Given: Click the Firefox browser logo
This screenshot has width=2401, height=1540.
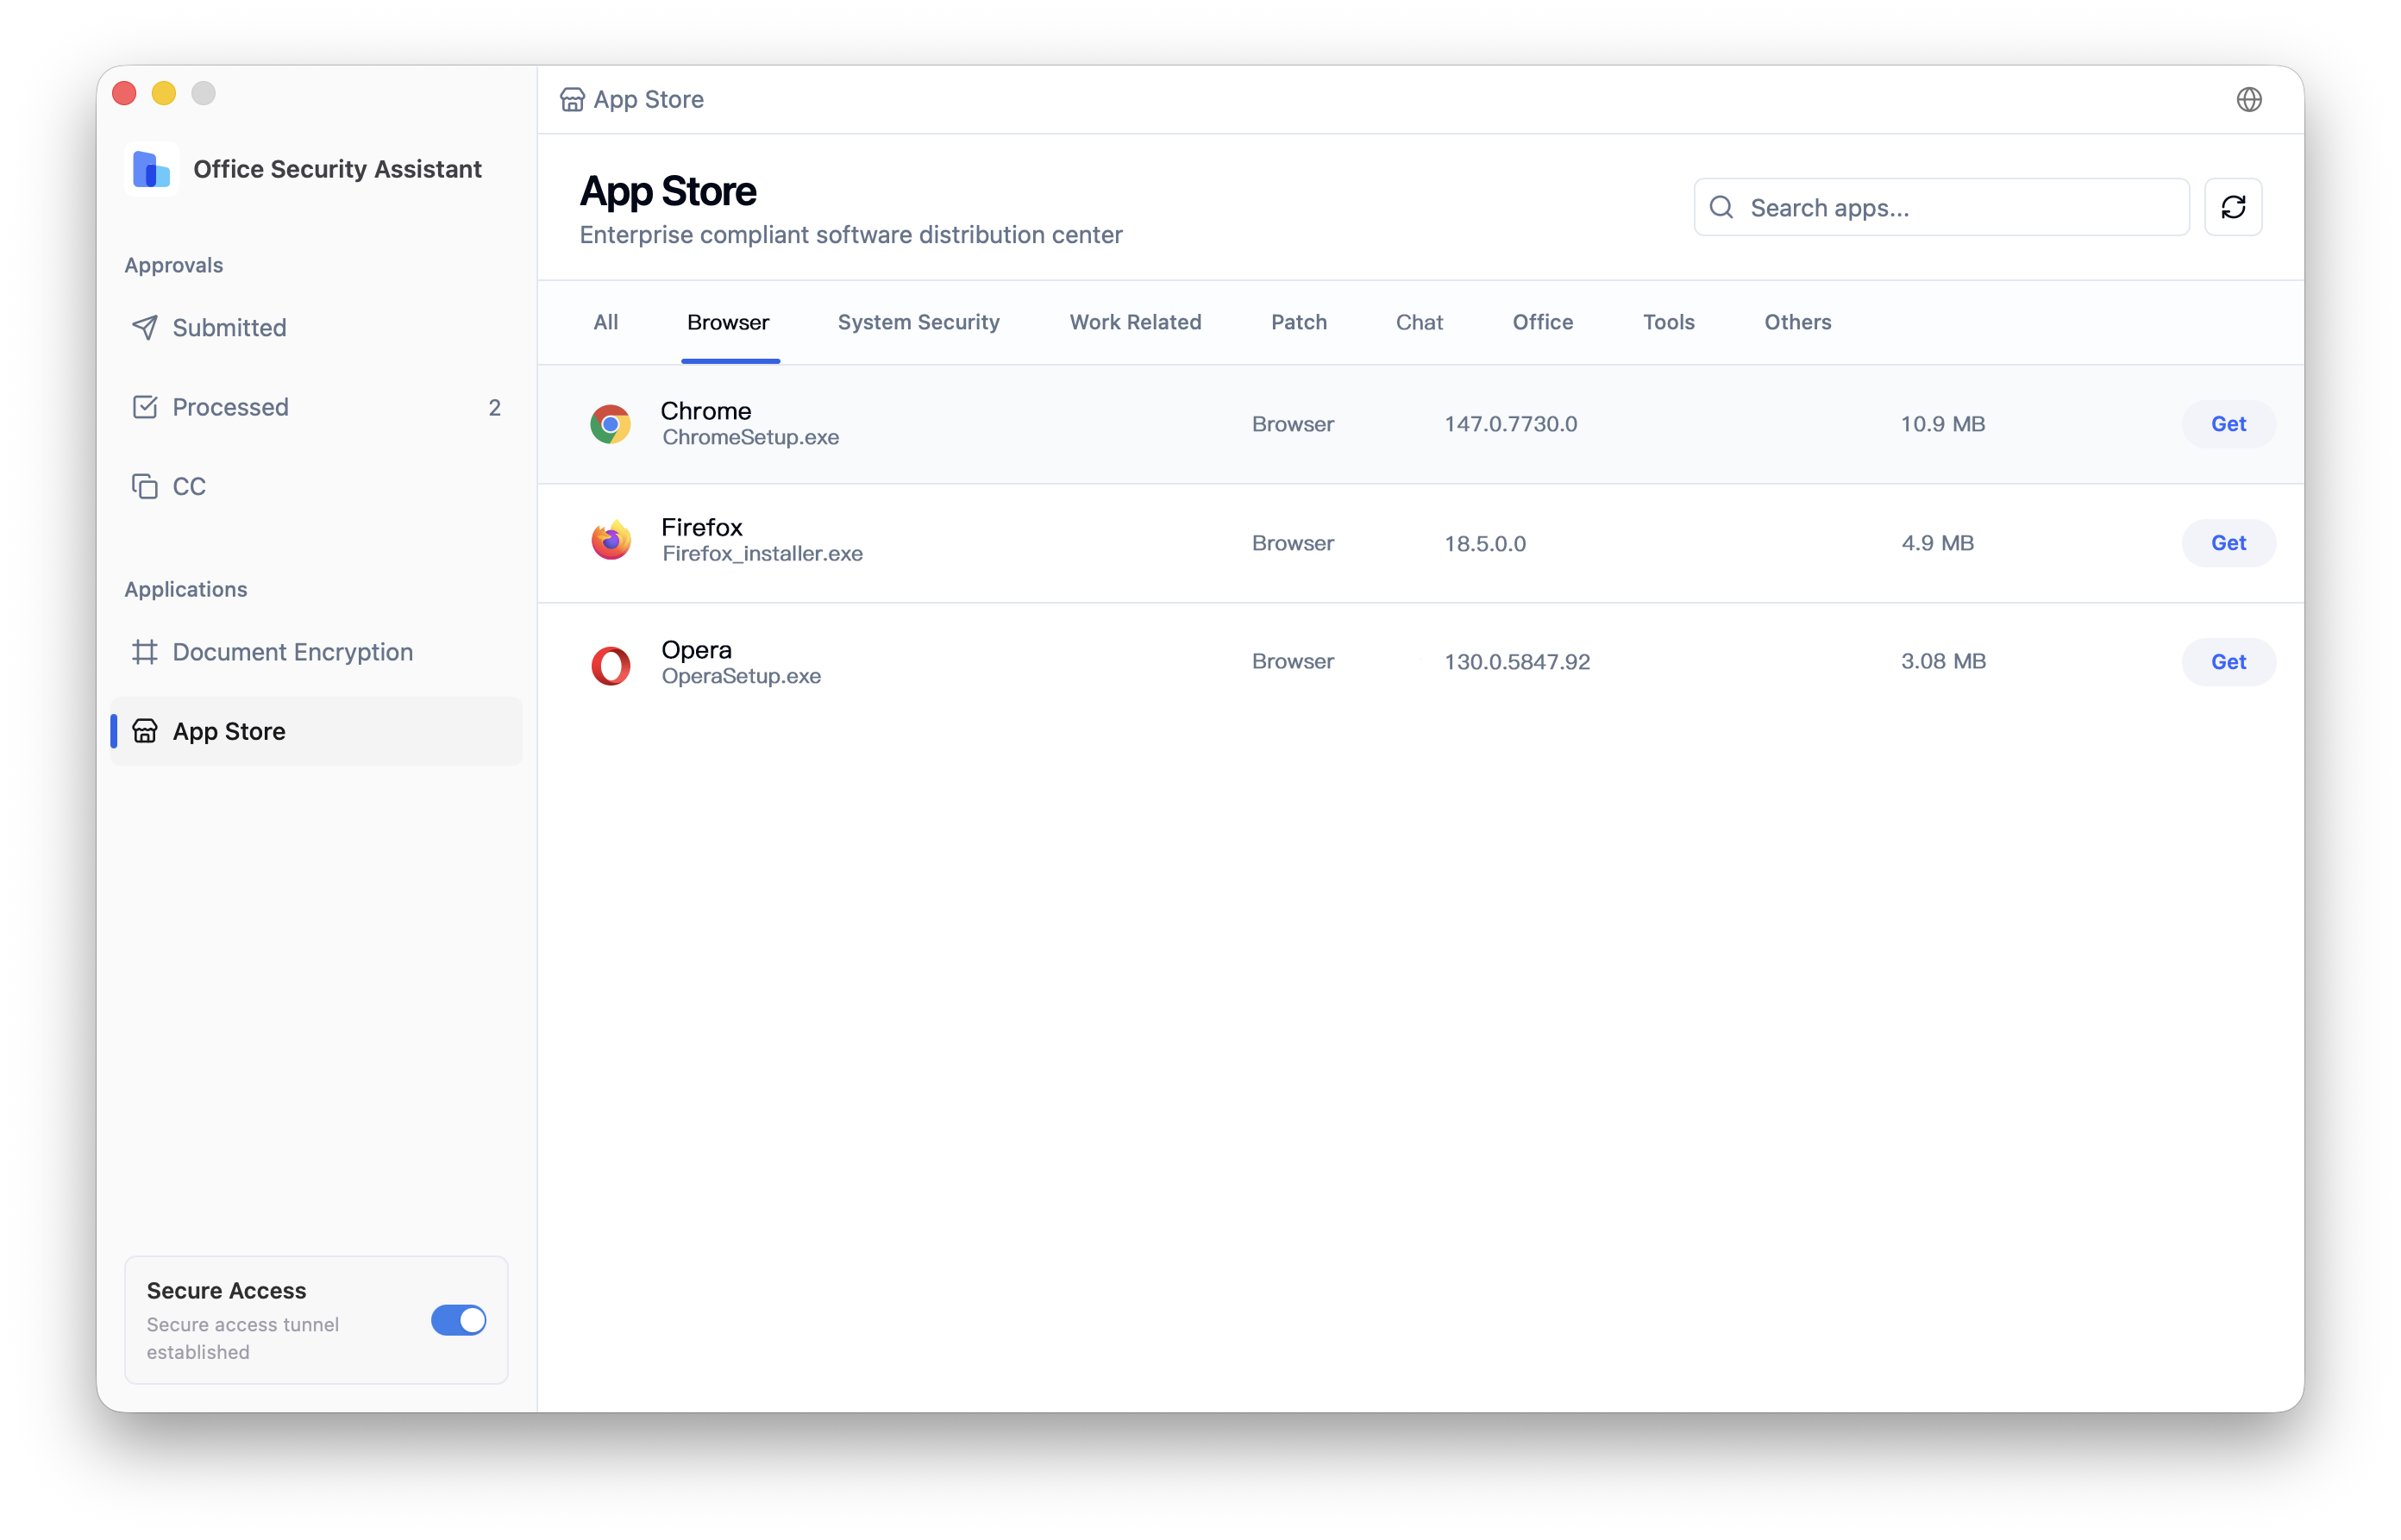Looking at the screenshot, I should pyautogui.click(x=610, y=541).
